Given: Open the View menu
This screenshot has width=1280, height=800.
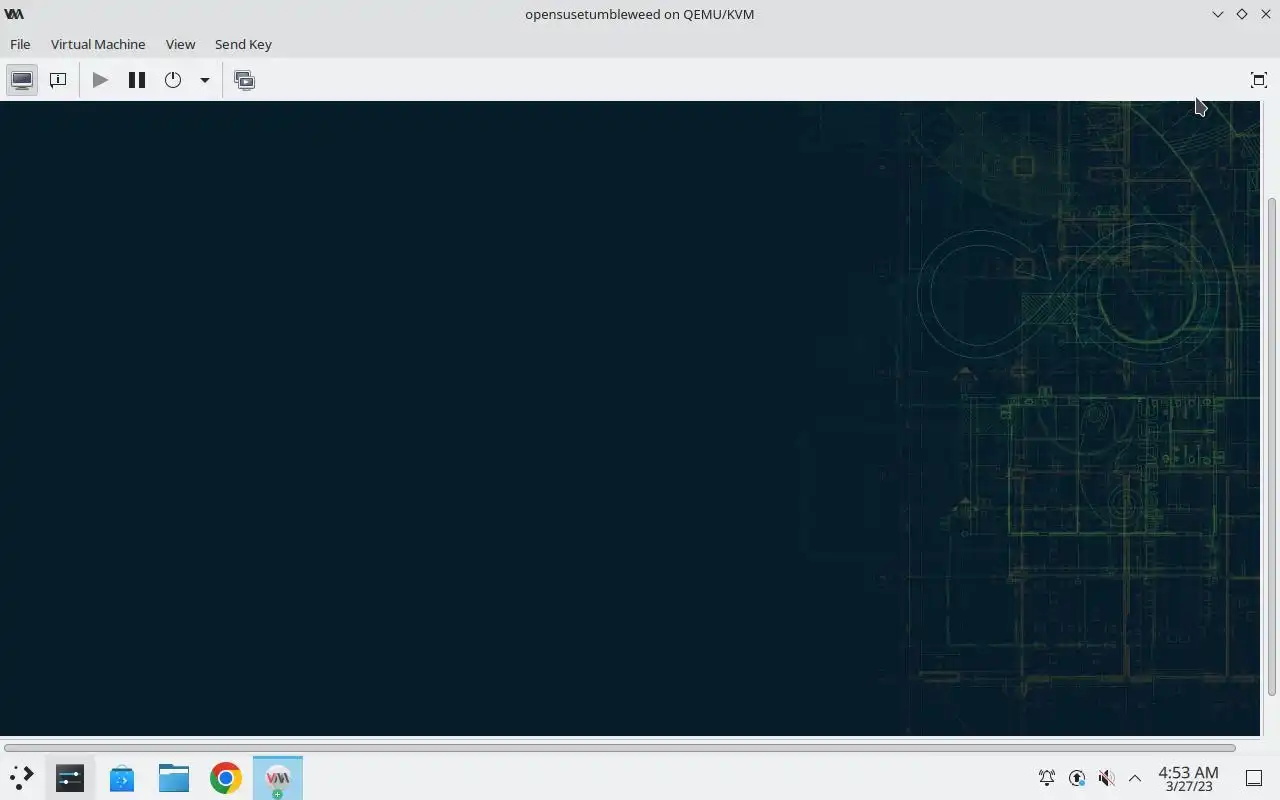Looking at the screenshot, I should (x=180, y=44).
